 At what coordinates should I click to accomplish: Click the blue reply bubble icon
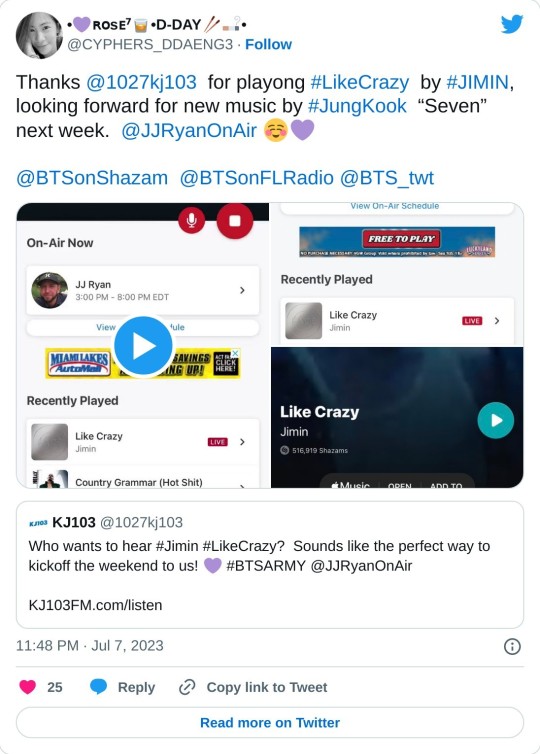(x=99, y=687)
